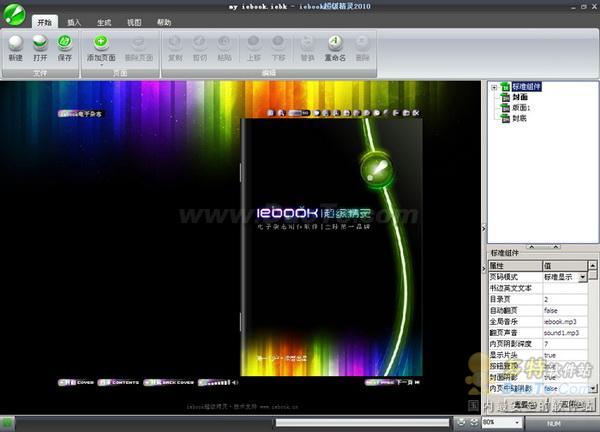
Task: Click the 自动翻页 false value
Action: (x=565, y=310)
